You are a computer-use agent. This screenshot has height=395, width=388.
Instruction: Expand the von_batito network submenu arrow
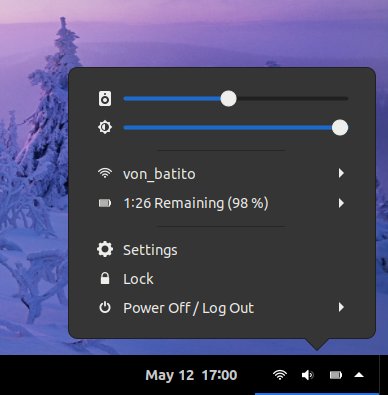341,173
